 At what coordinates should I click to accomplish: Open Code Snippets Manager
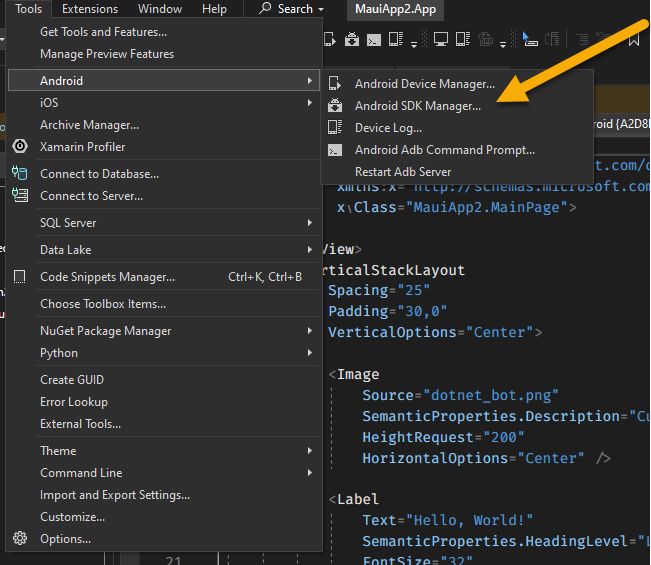tap(164, 276)
